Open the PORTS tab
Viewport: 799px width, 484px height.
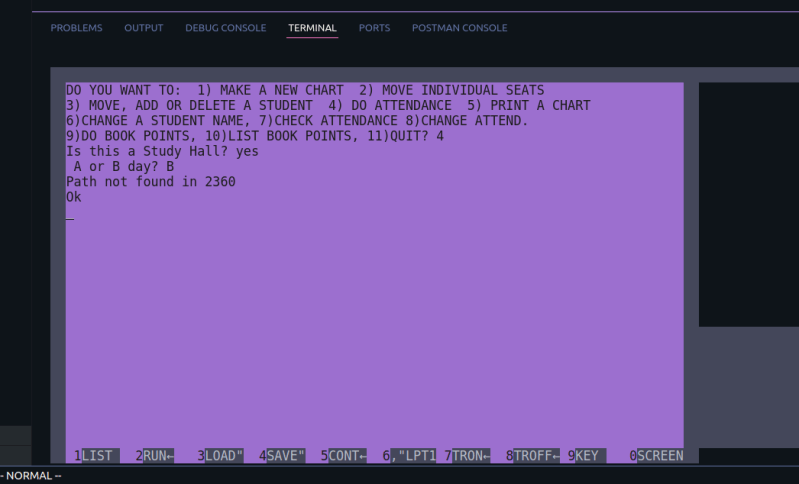(374, 28)
